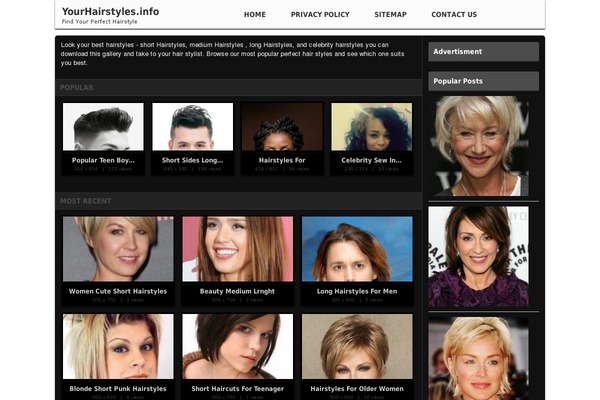Click 'Women Cute Short Hairstyles' title
Image resolution: width=600 pixels, height=400 pixels.
(x=118, y=291)
